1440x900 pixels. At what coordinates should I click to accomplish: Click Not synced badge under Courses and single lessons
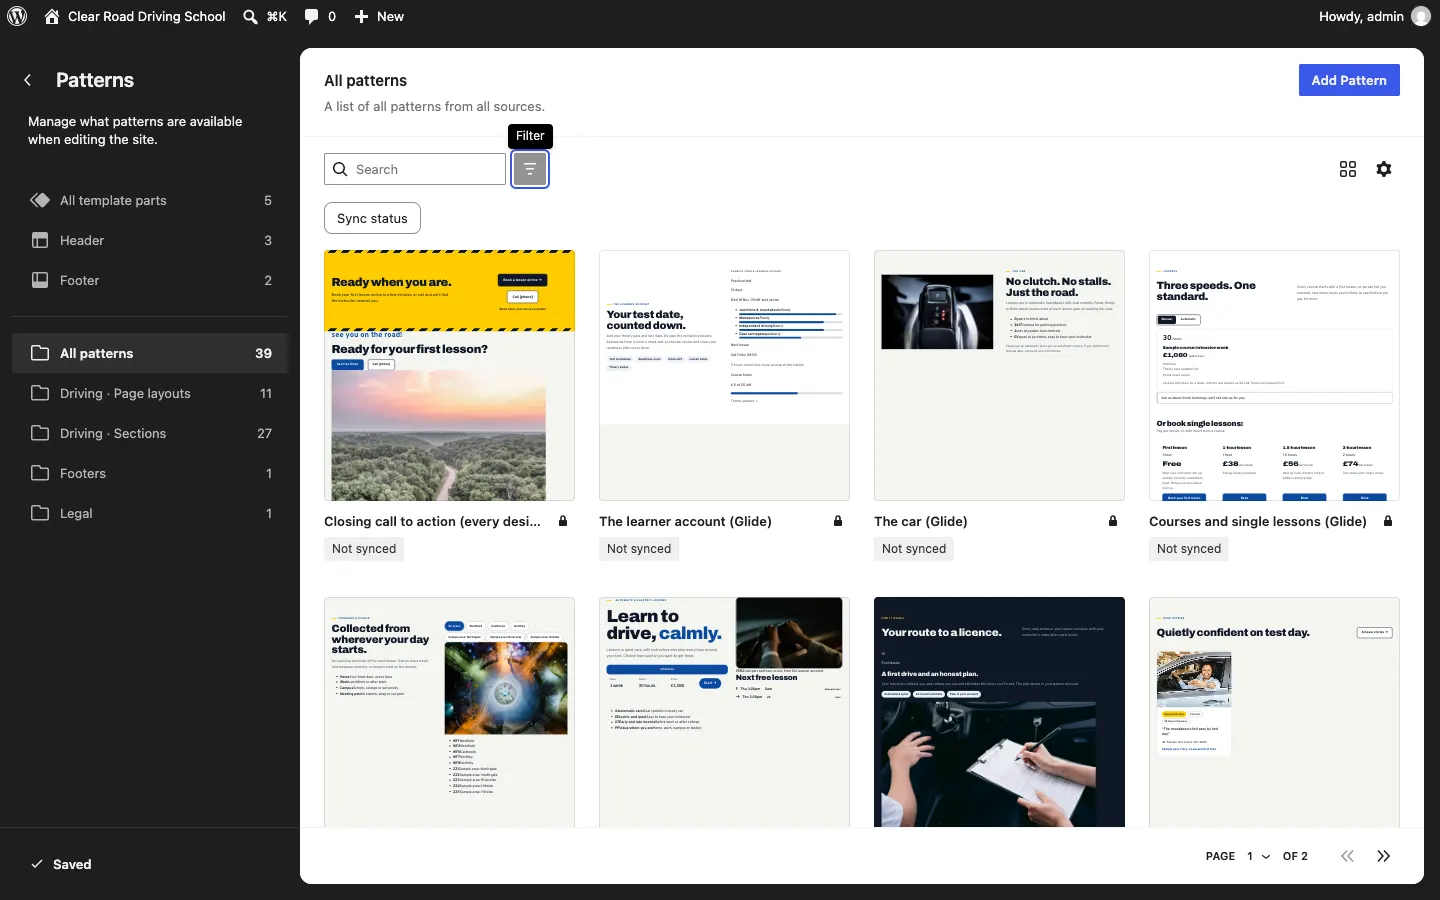(1189, 549)
